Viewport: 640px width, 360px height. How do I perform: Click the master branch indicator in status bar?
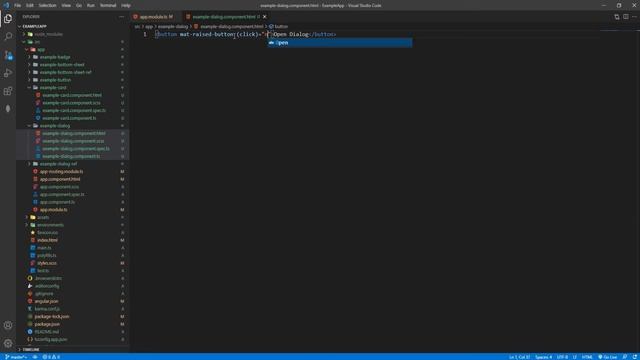(16, 357)
